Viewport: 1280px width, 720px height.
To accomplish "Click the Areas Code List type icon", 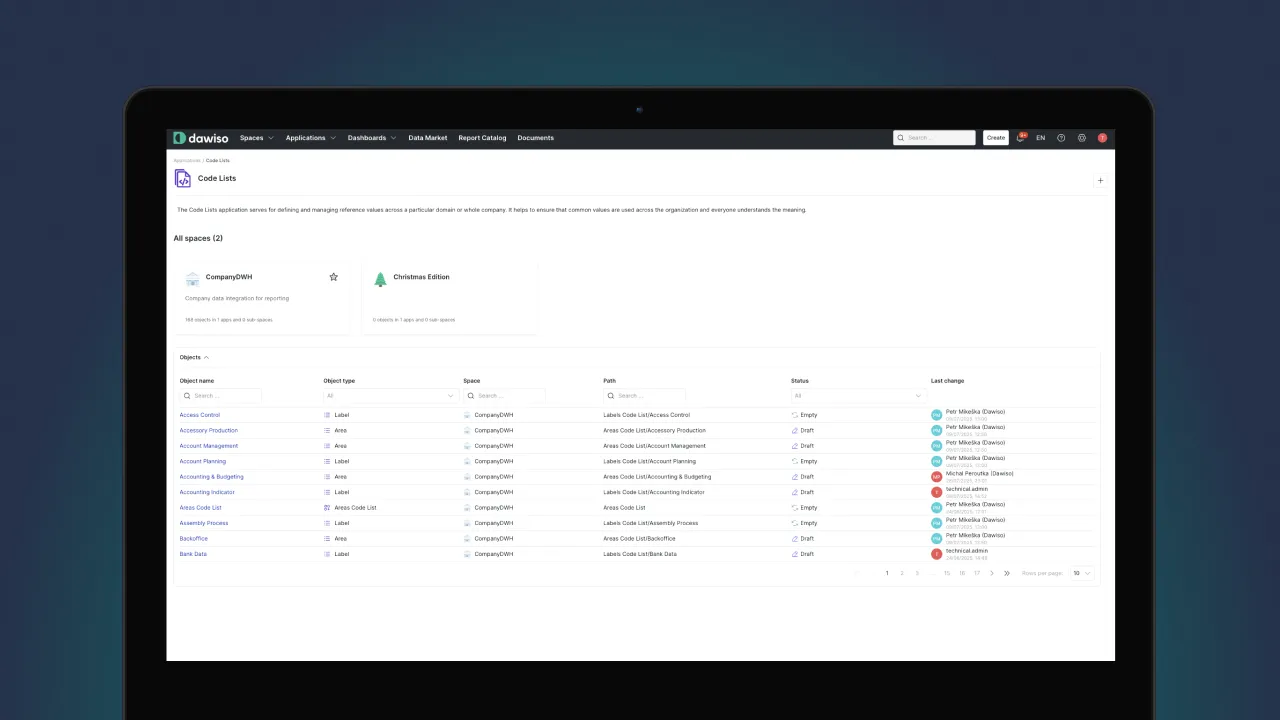I will pyautogui.click(x=327, y=508).
